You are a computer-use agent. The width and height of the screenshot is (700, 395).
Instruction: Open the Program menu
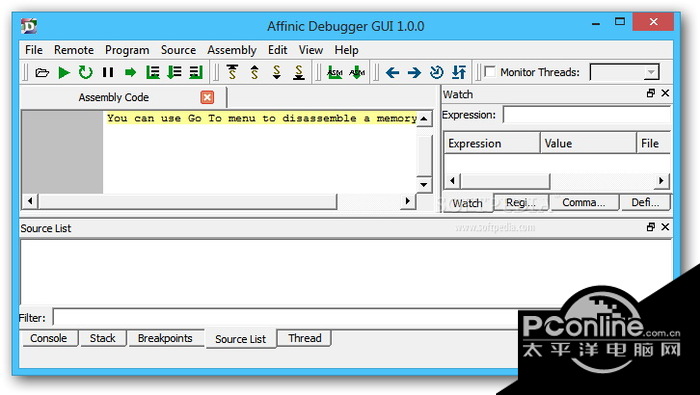(127, 50)
